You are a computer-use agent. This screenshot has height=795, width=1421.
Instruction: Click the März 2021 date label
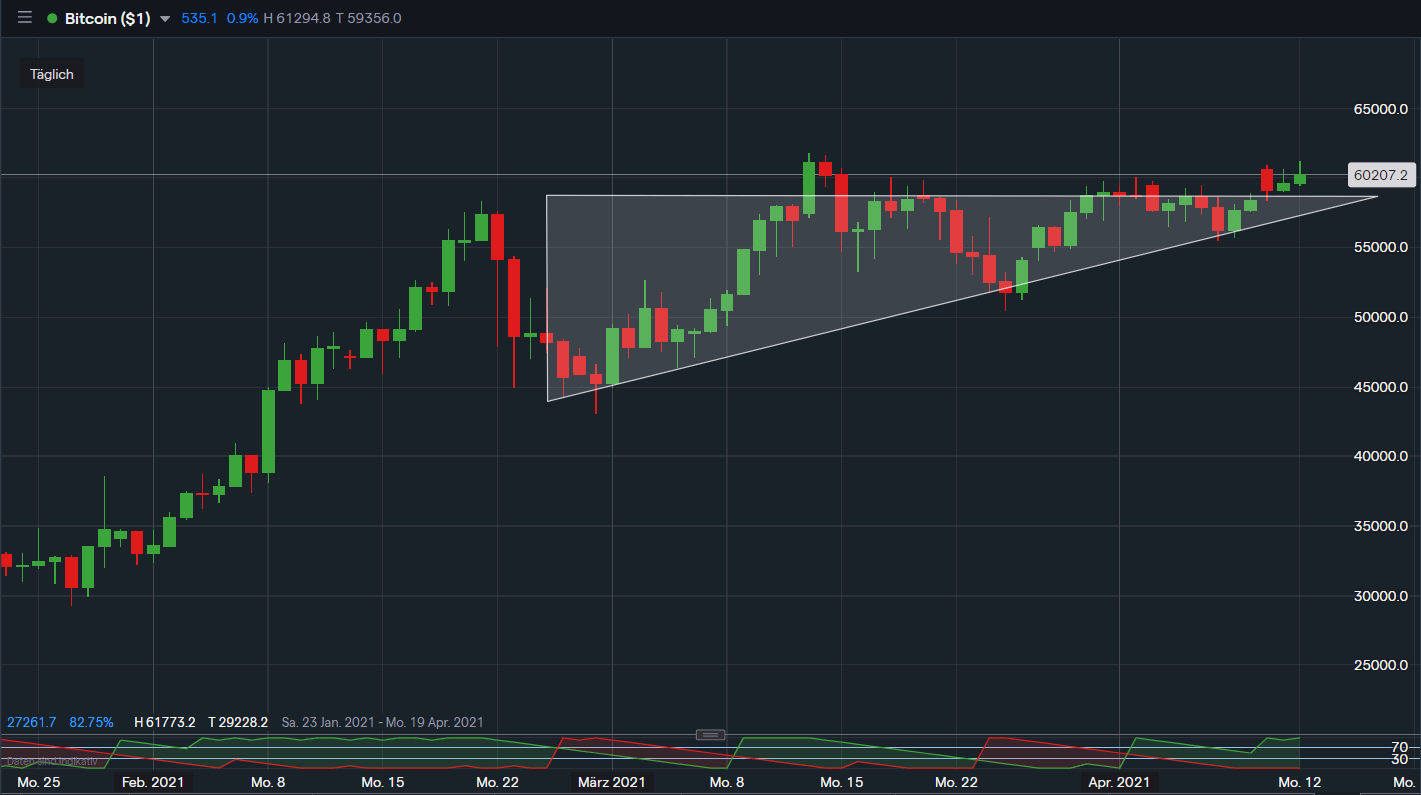(611, 781)
